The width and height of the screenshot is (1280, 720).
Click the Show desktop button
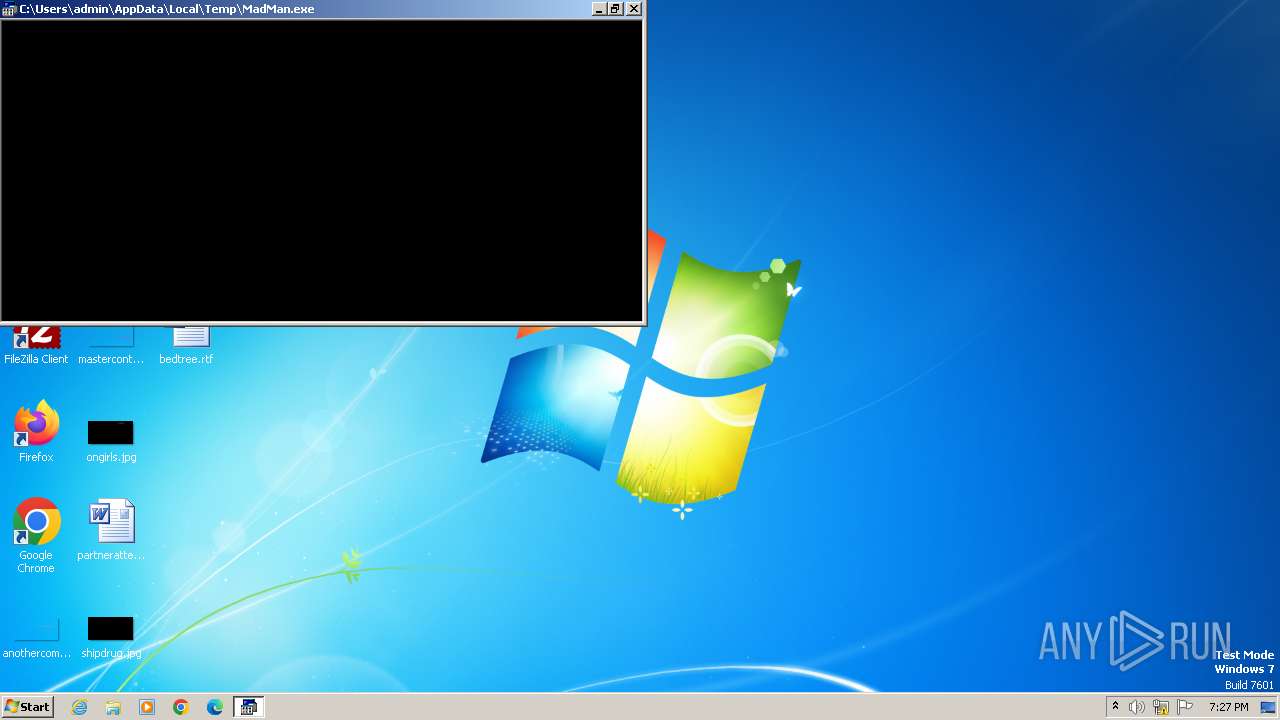click(x=1268, y=707)
